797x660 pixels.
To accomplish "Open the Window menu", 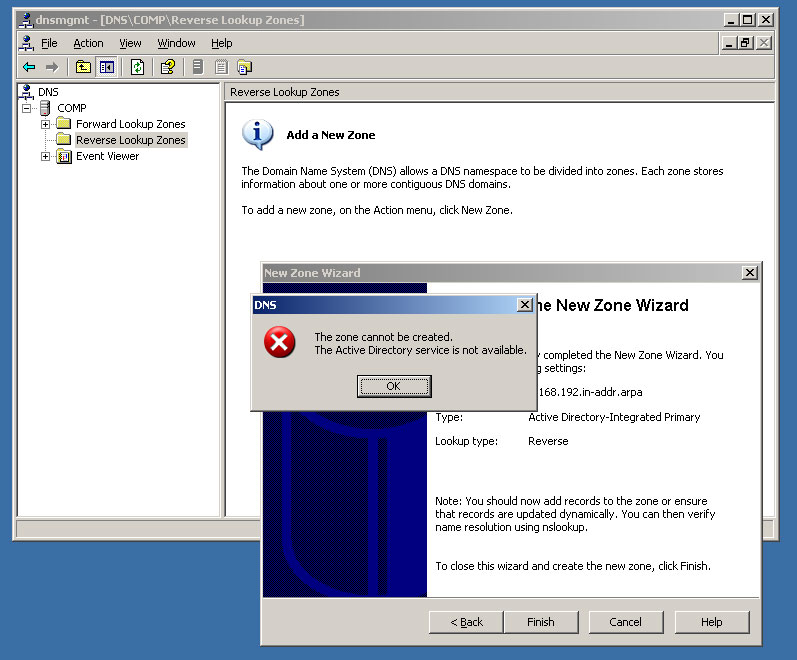I will point(176,43).
